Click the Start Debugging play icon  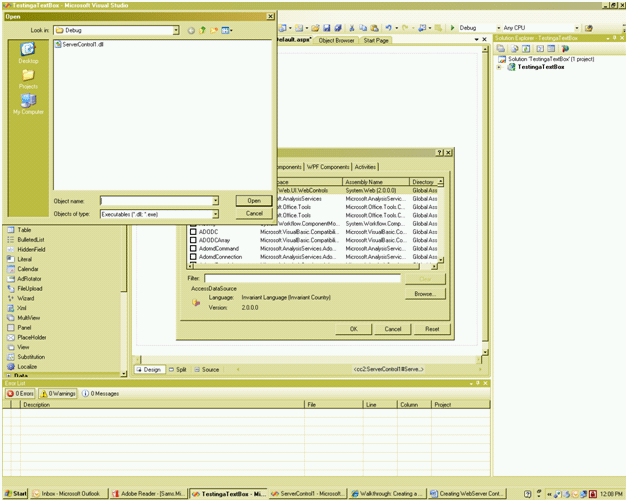click(x=451, y=28)
